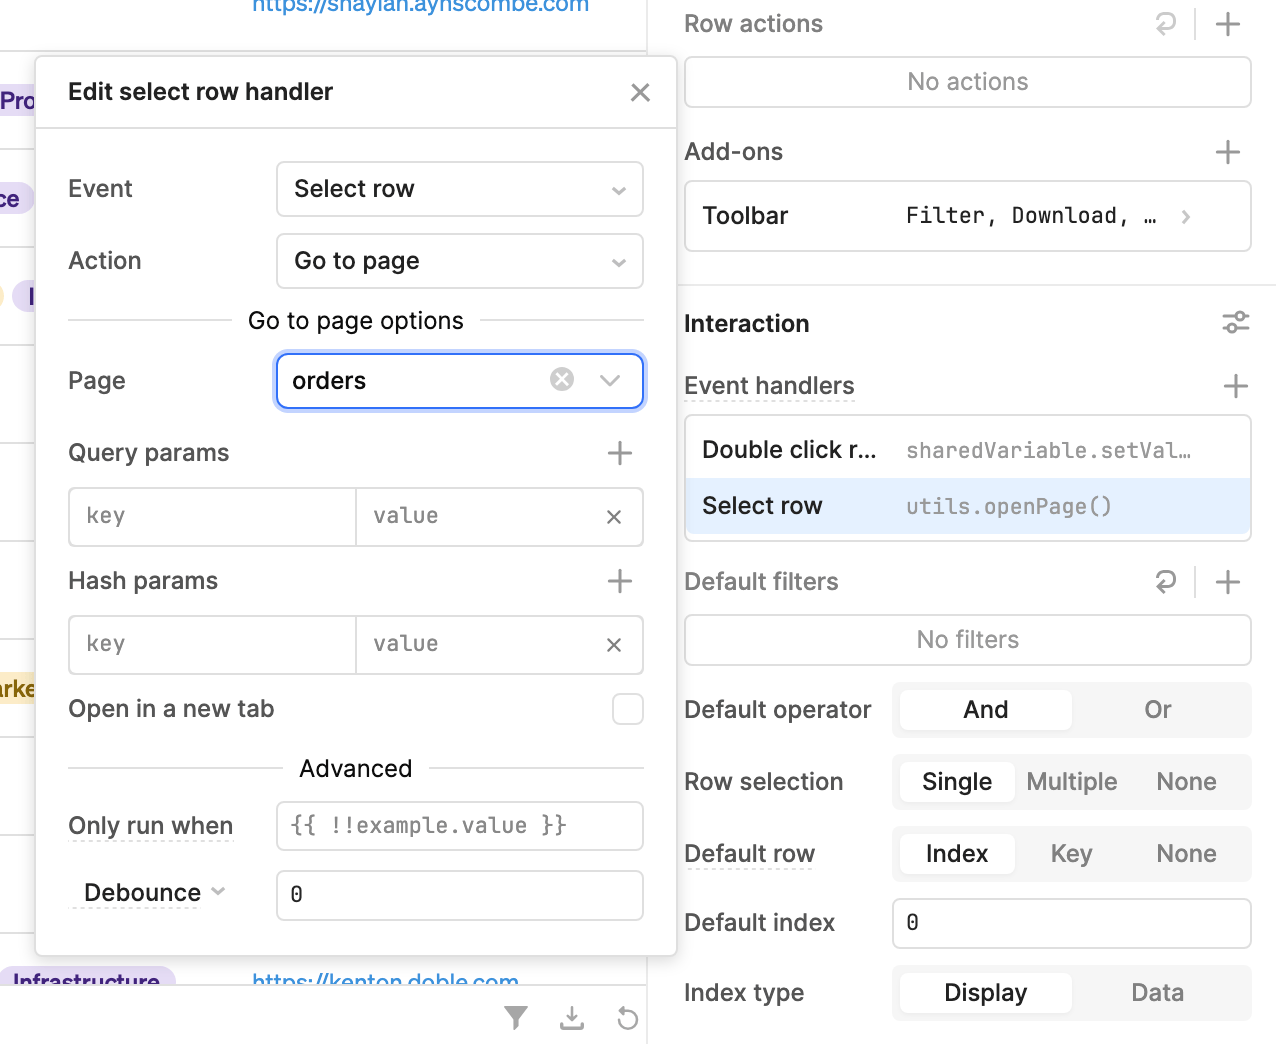Set Default row to Index

click(x=957, y=854)
